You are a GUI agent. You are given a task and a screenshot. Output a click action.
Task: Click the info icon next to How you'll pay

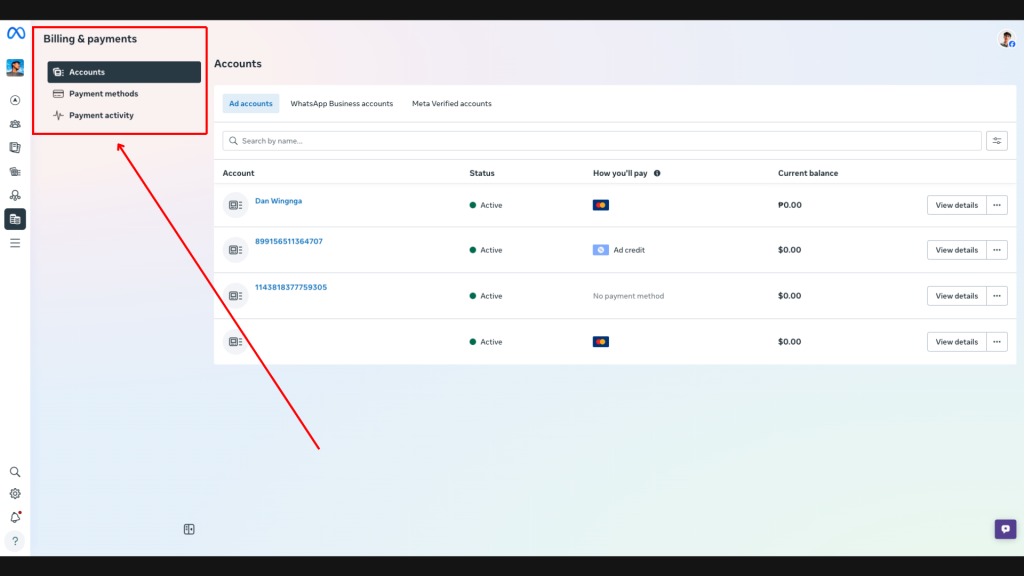pyautogui.click(x=657, y=173)
